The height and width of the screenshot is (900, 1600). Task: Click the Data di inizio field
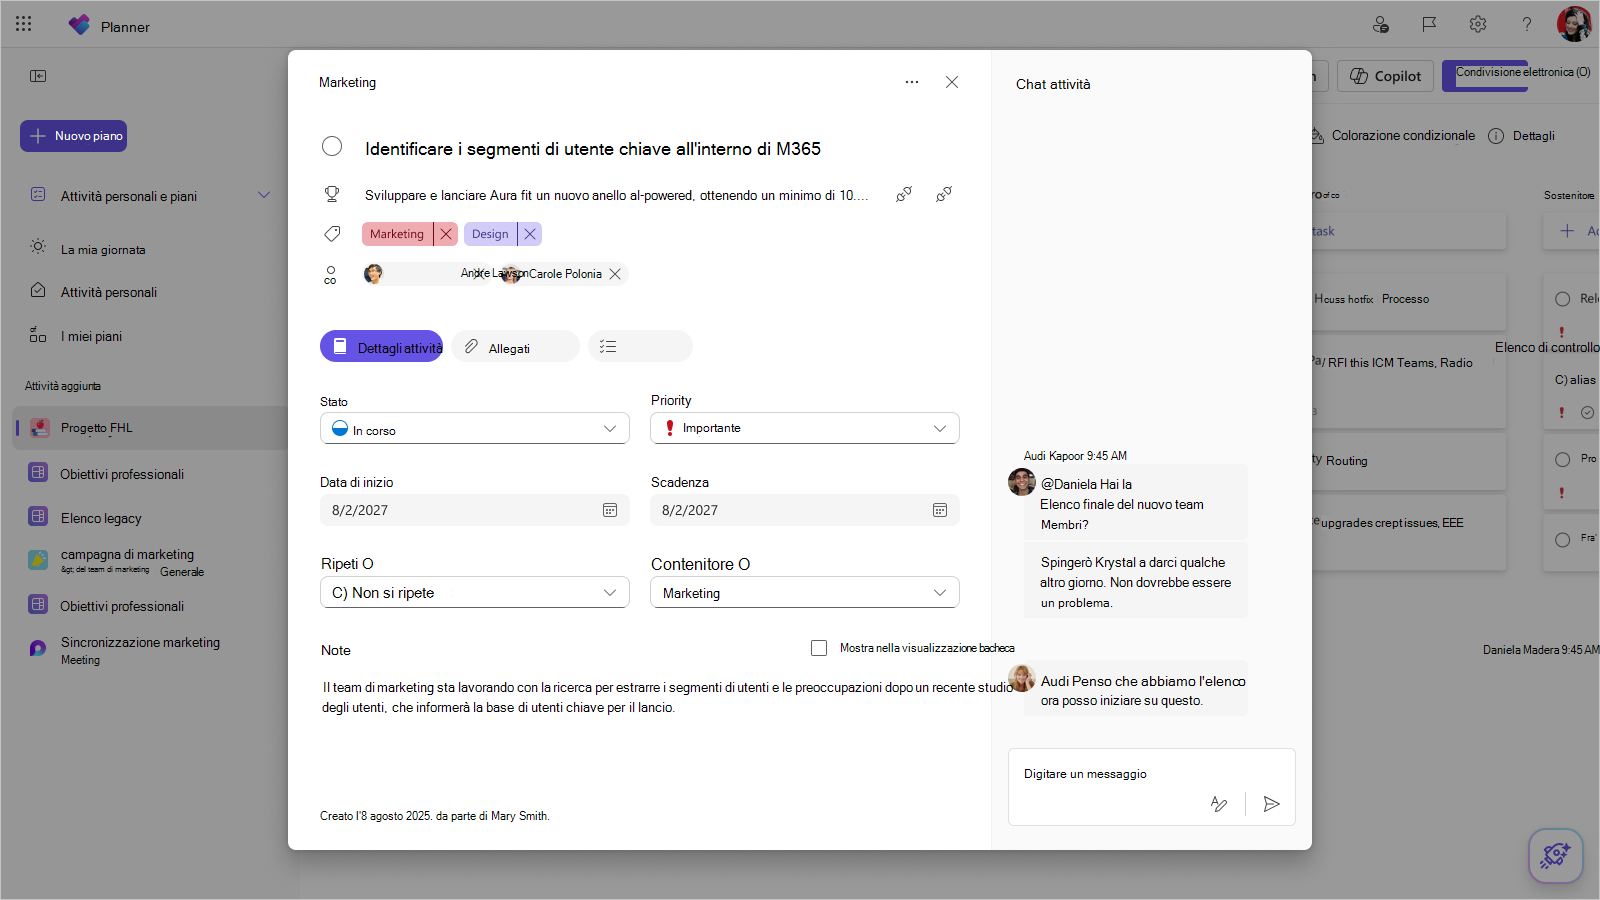coord(475,510)
